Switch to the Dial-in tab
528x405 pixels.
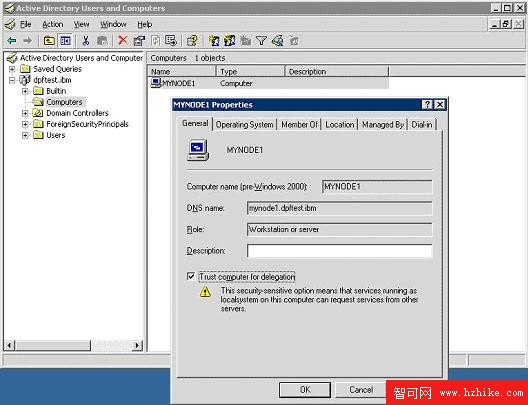422,125
